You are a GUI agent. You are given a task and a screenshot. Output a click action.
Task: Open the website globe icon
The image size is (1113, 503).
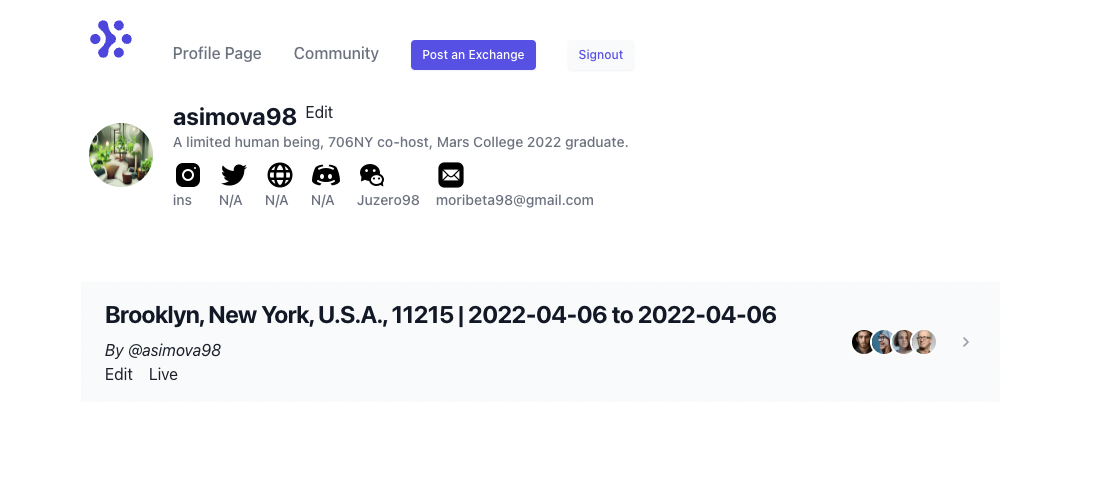280,175
